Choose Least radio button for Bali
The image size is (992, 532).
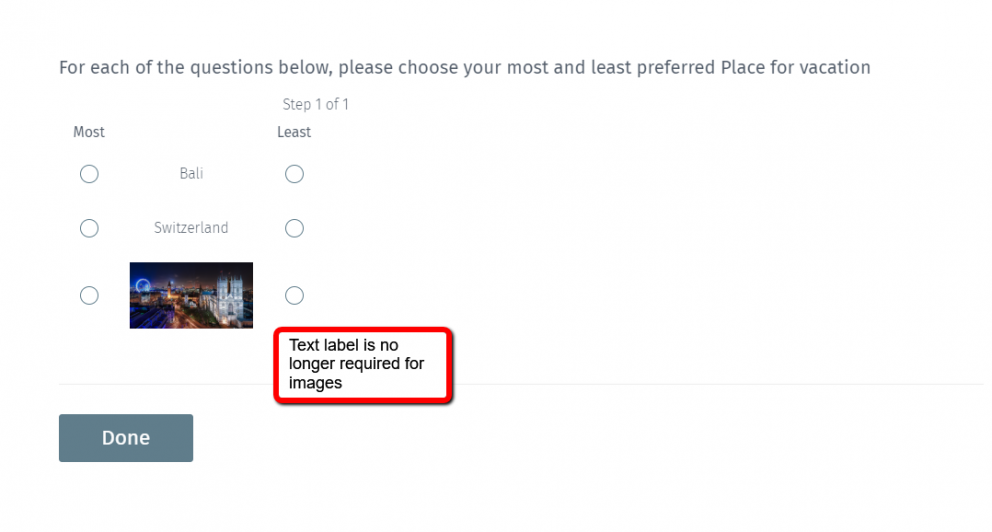point(294,174)
